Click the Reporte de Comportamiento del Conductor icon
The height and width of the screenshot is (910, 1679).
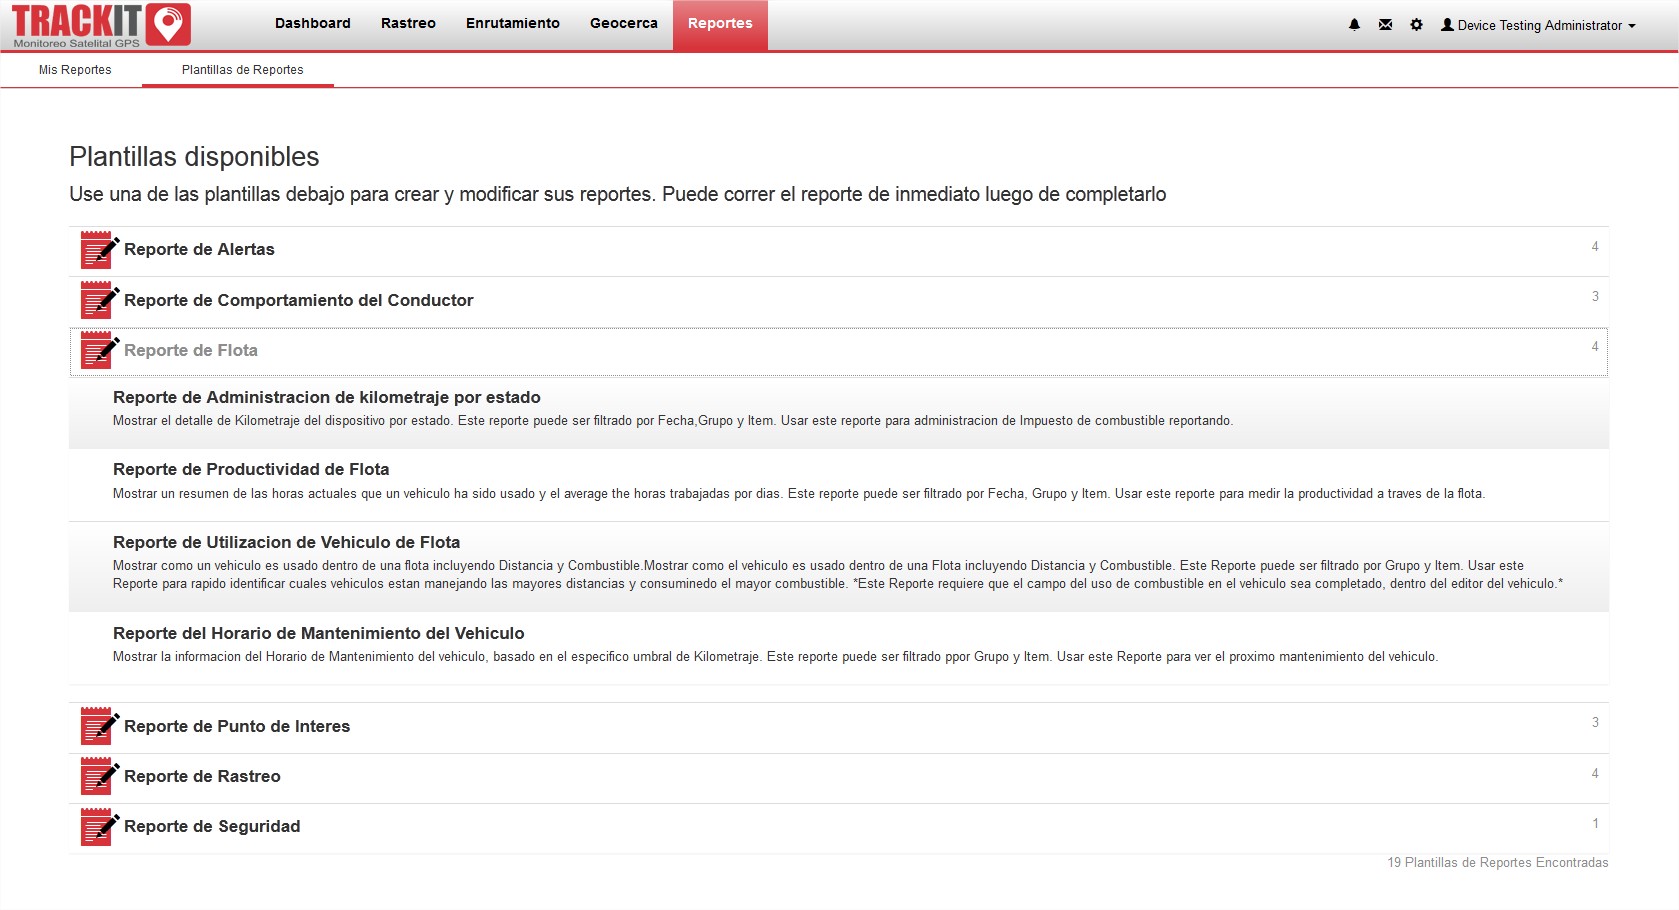click(99, 300)
